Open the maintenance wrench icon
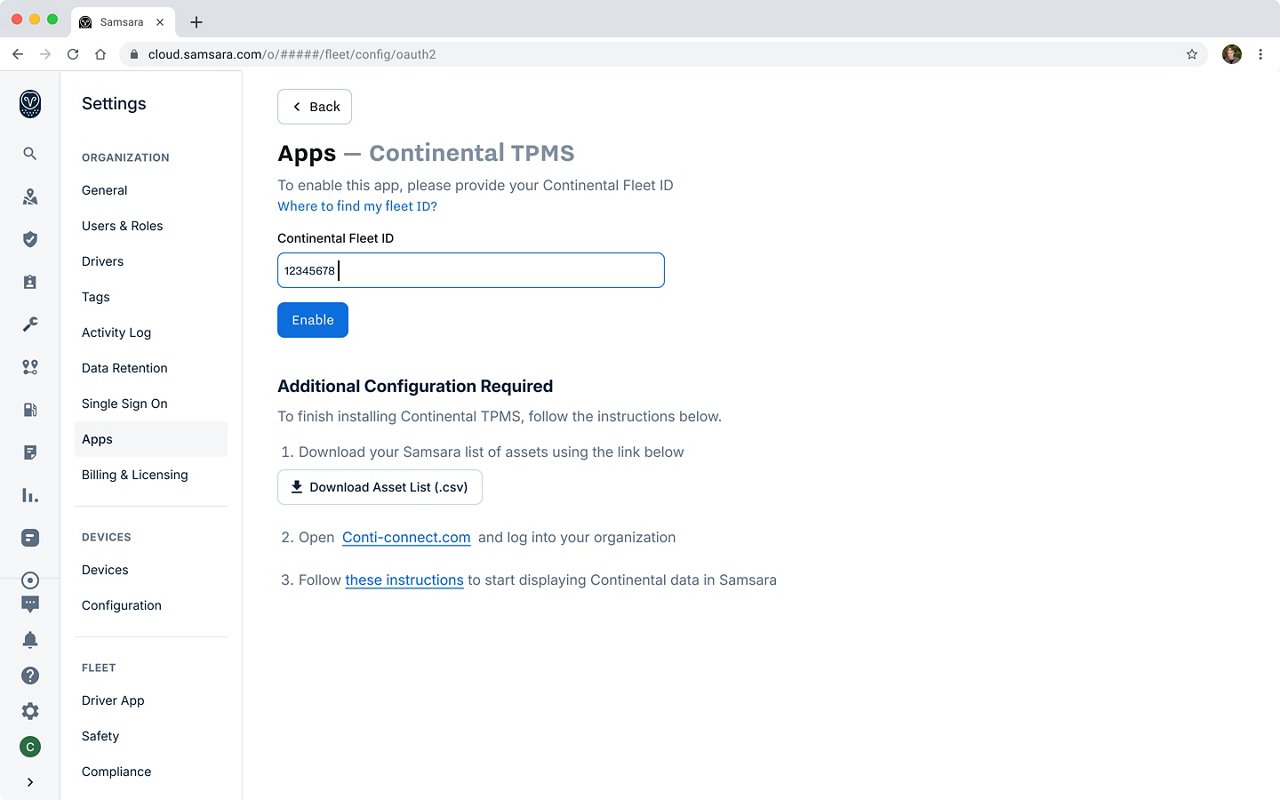 30,324
